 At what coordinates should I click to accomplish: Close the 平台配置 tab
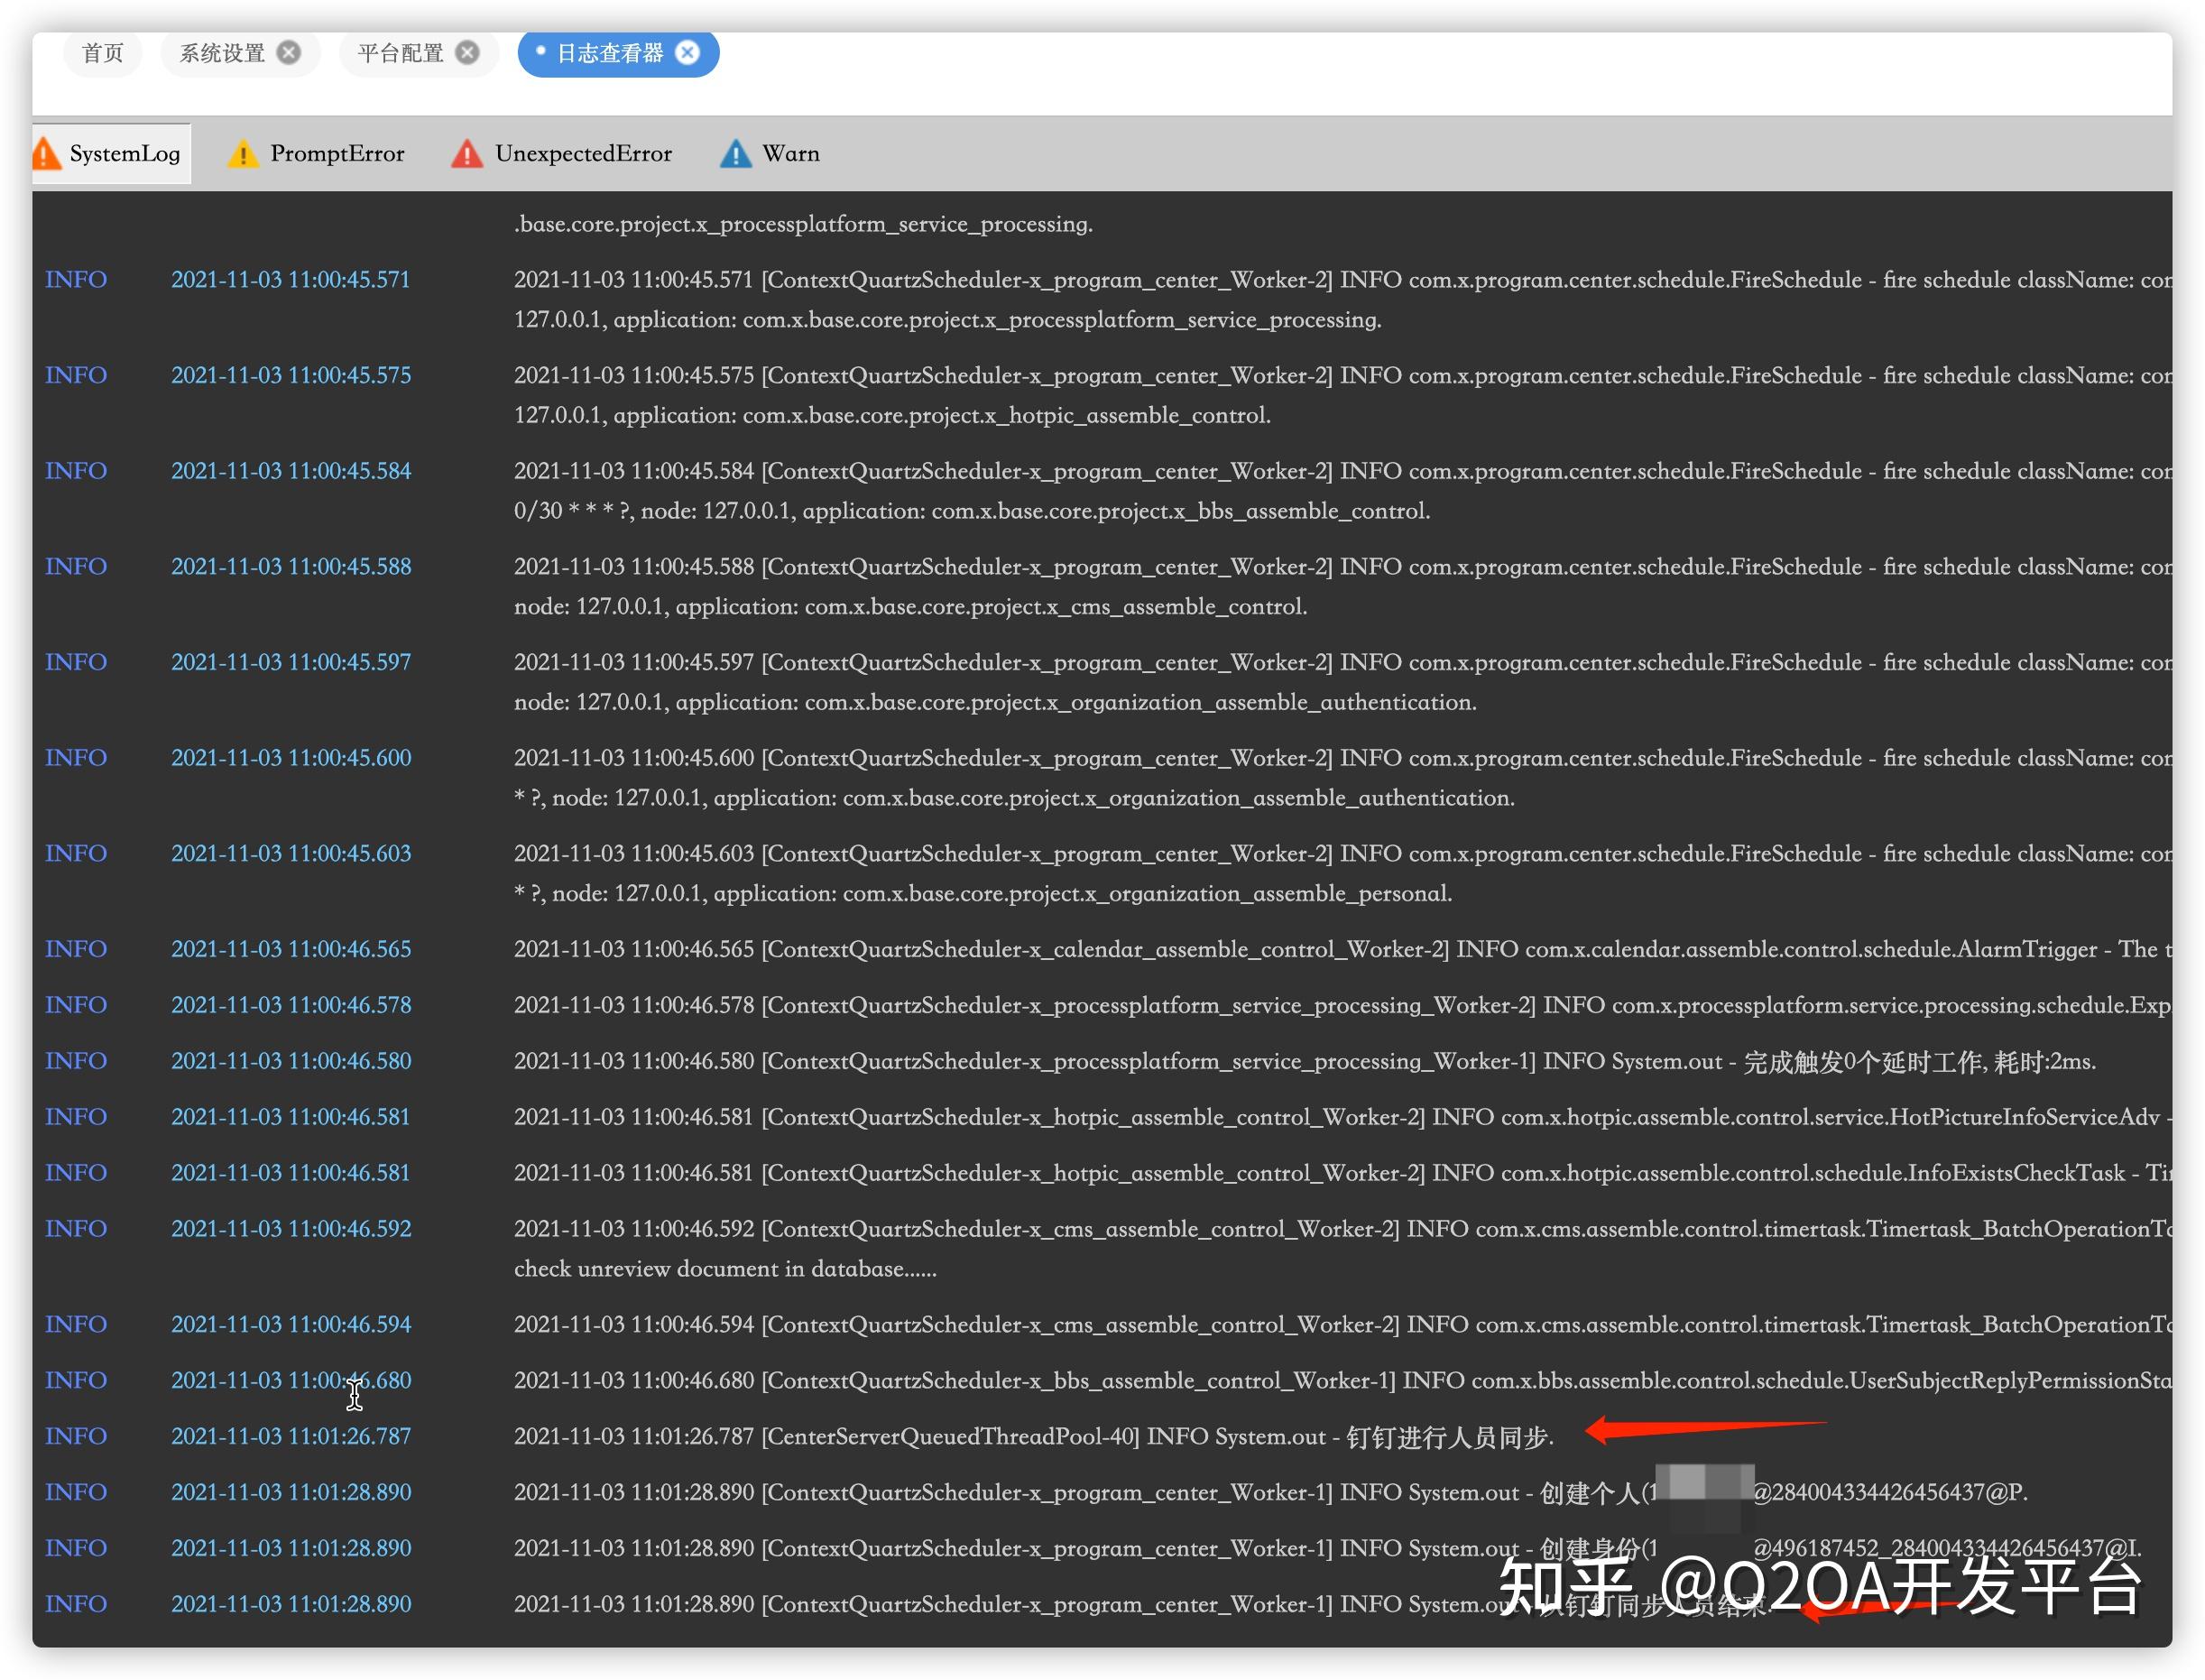coord(467,53)
